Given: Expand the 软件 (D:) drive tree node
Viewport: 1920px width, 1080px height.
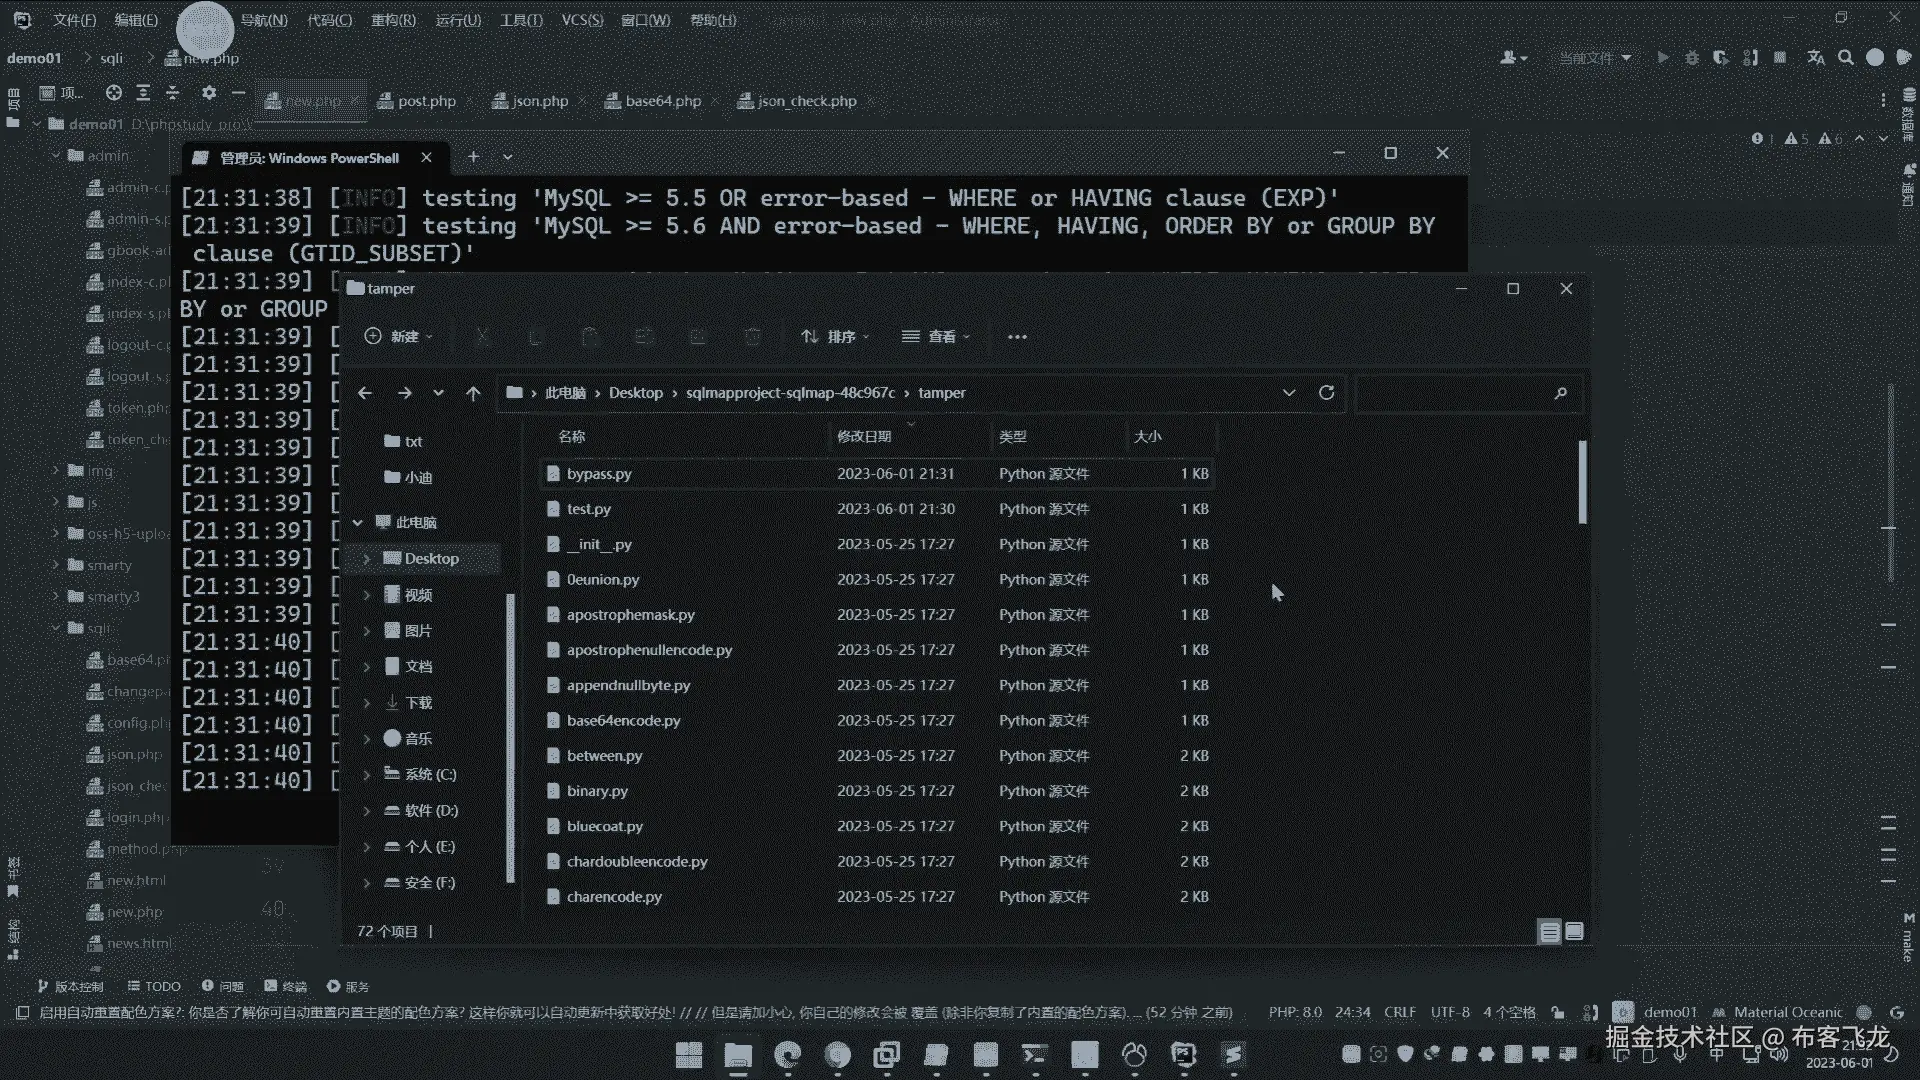Looking at the screenshot, I should coord(366,811).
